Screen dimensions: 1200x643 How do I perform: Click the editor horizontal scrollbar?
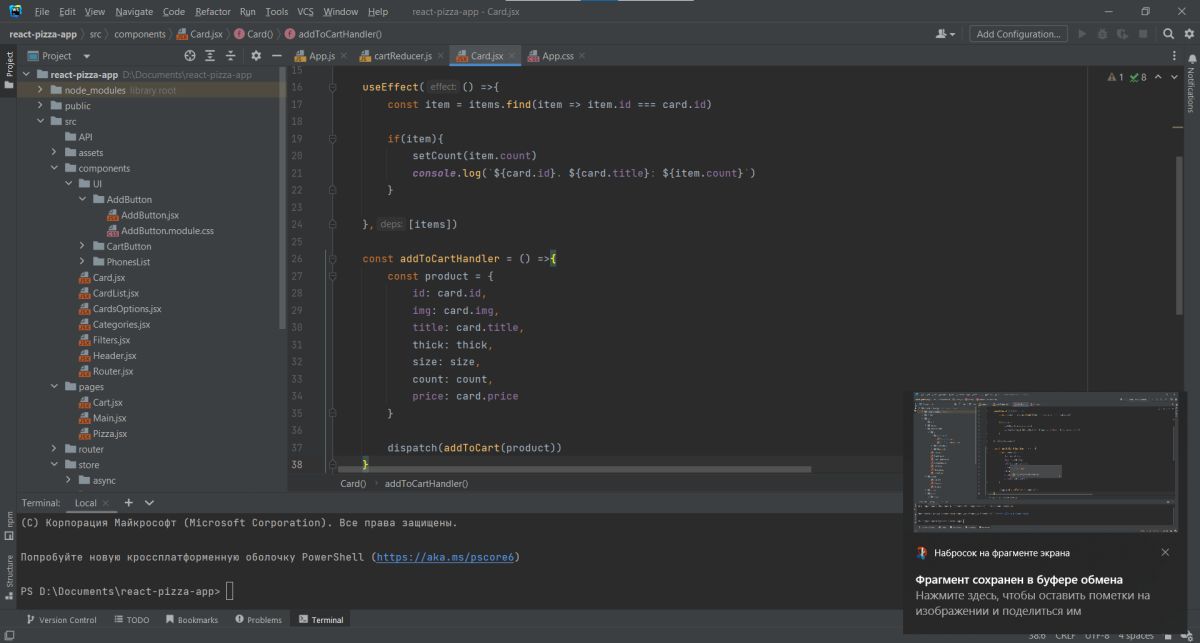point(575,469)
